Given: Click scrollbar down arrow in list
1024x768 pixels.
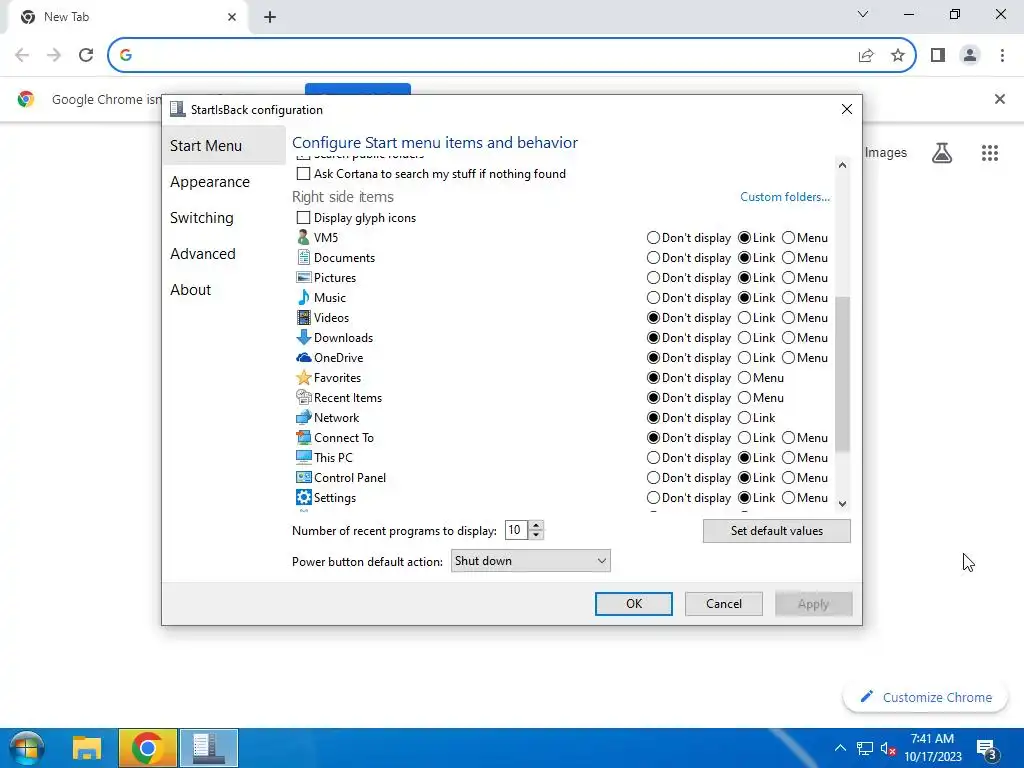Looking at the screenshot, I should tap(842, 504).
